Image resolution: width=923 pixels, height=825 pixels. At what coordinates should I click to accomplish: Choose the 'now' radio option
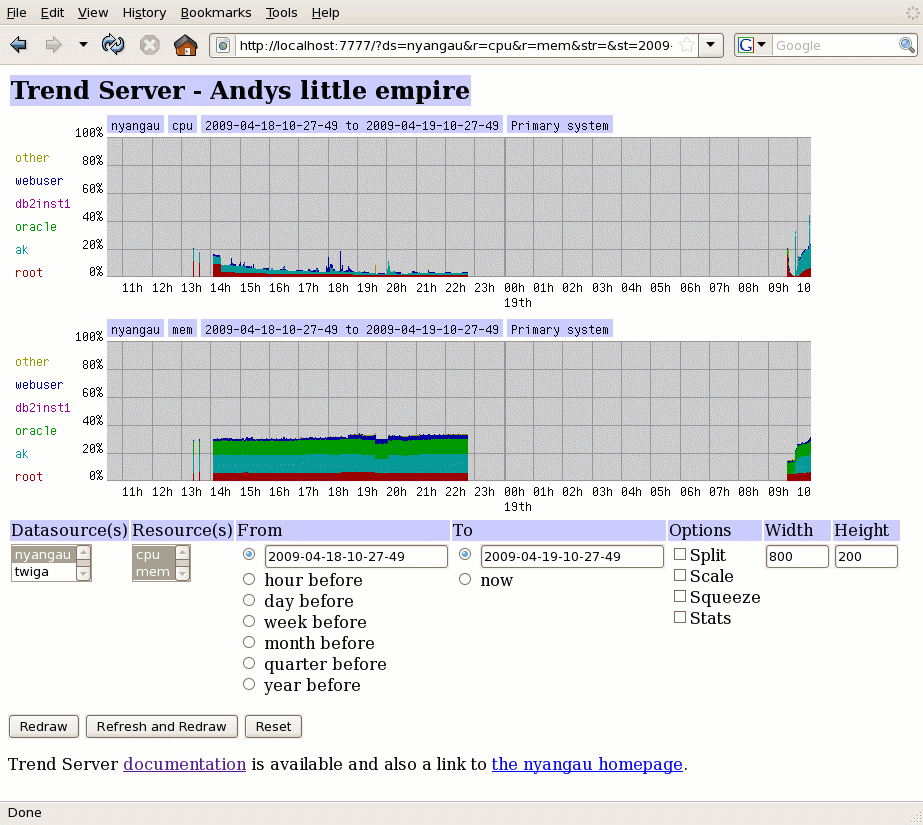(x=465, y=579)
